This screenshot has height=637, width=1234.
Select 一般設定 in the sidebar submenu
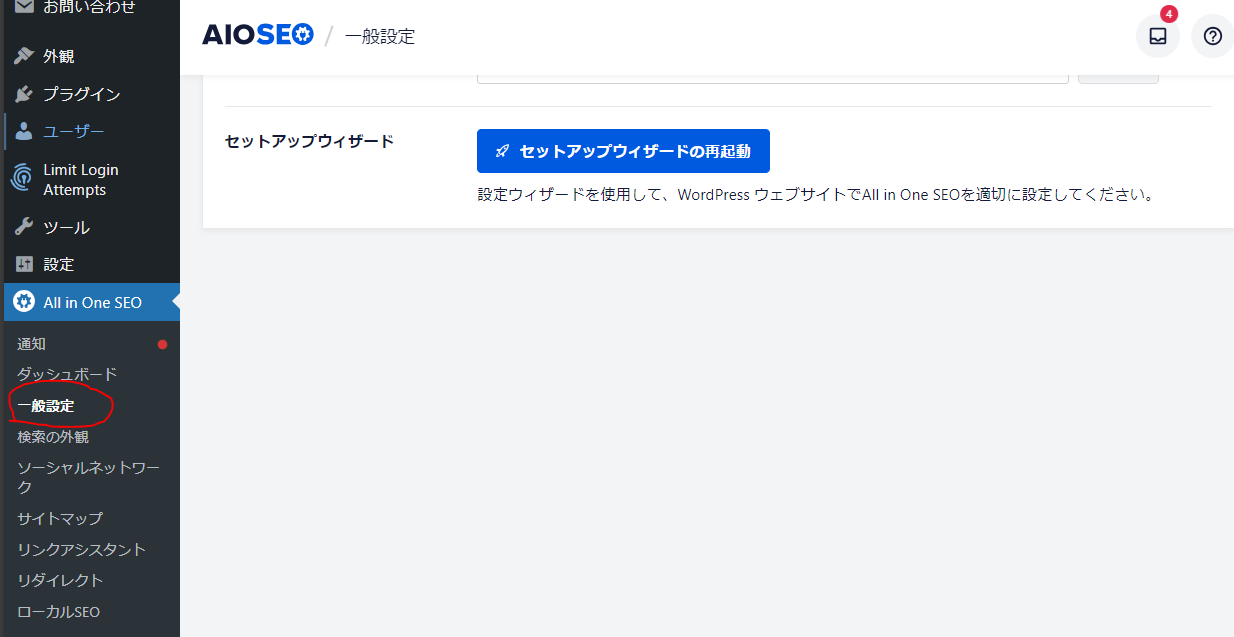(46, 406)
